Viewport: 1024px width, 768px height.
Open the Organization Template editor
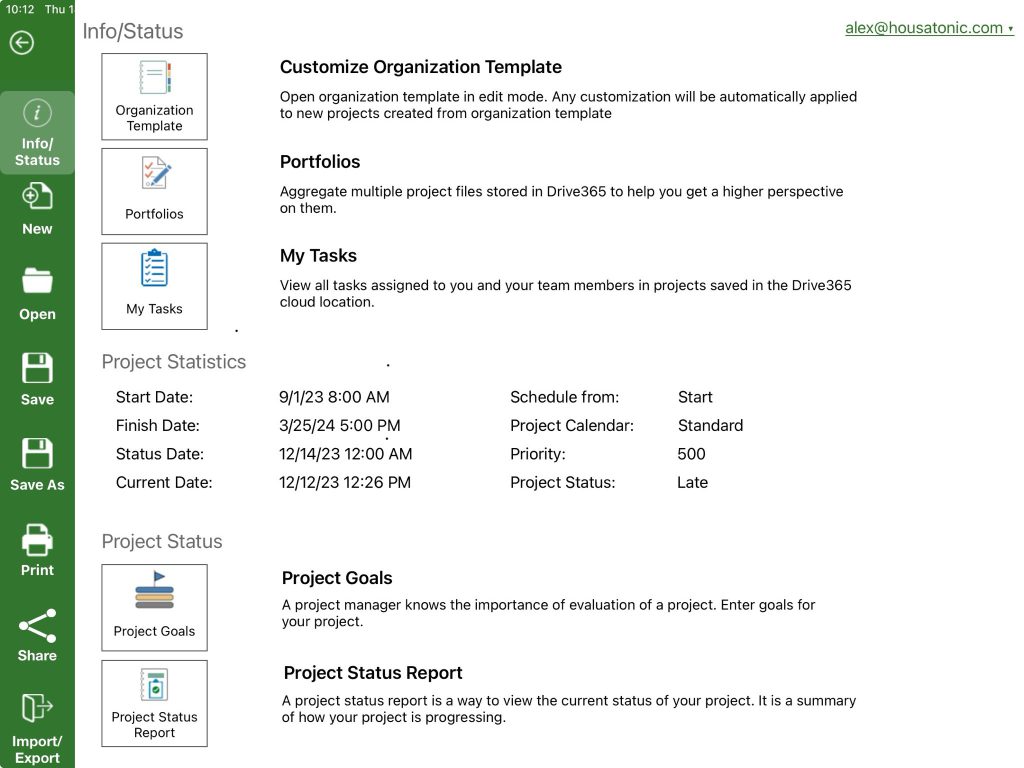pos(153,95)
